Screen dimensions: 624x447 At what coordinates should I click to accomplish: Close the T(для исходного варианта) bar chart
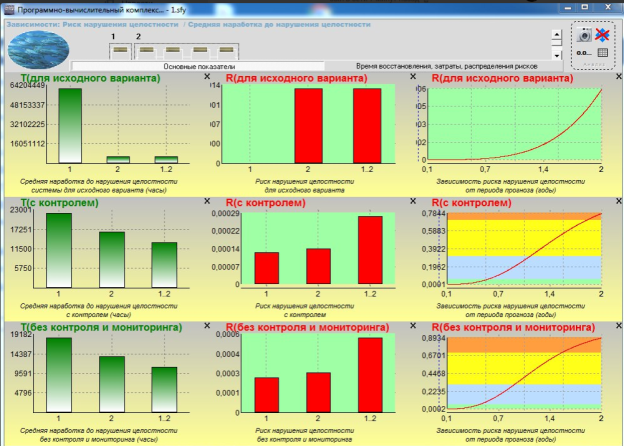pos(207,76)
